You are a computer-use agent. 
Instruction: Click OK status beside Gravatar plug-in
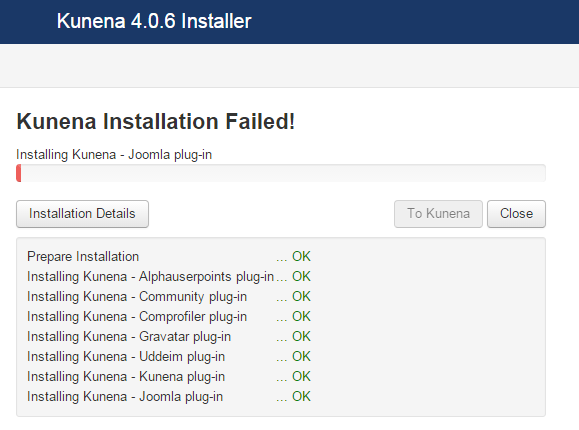[x=301, y=336]
